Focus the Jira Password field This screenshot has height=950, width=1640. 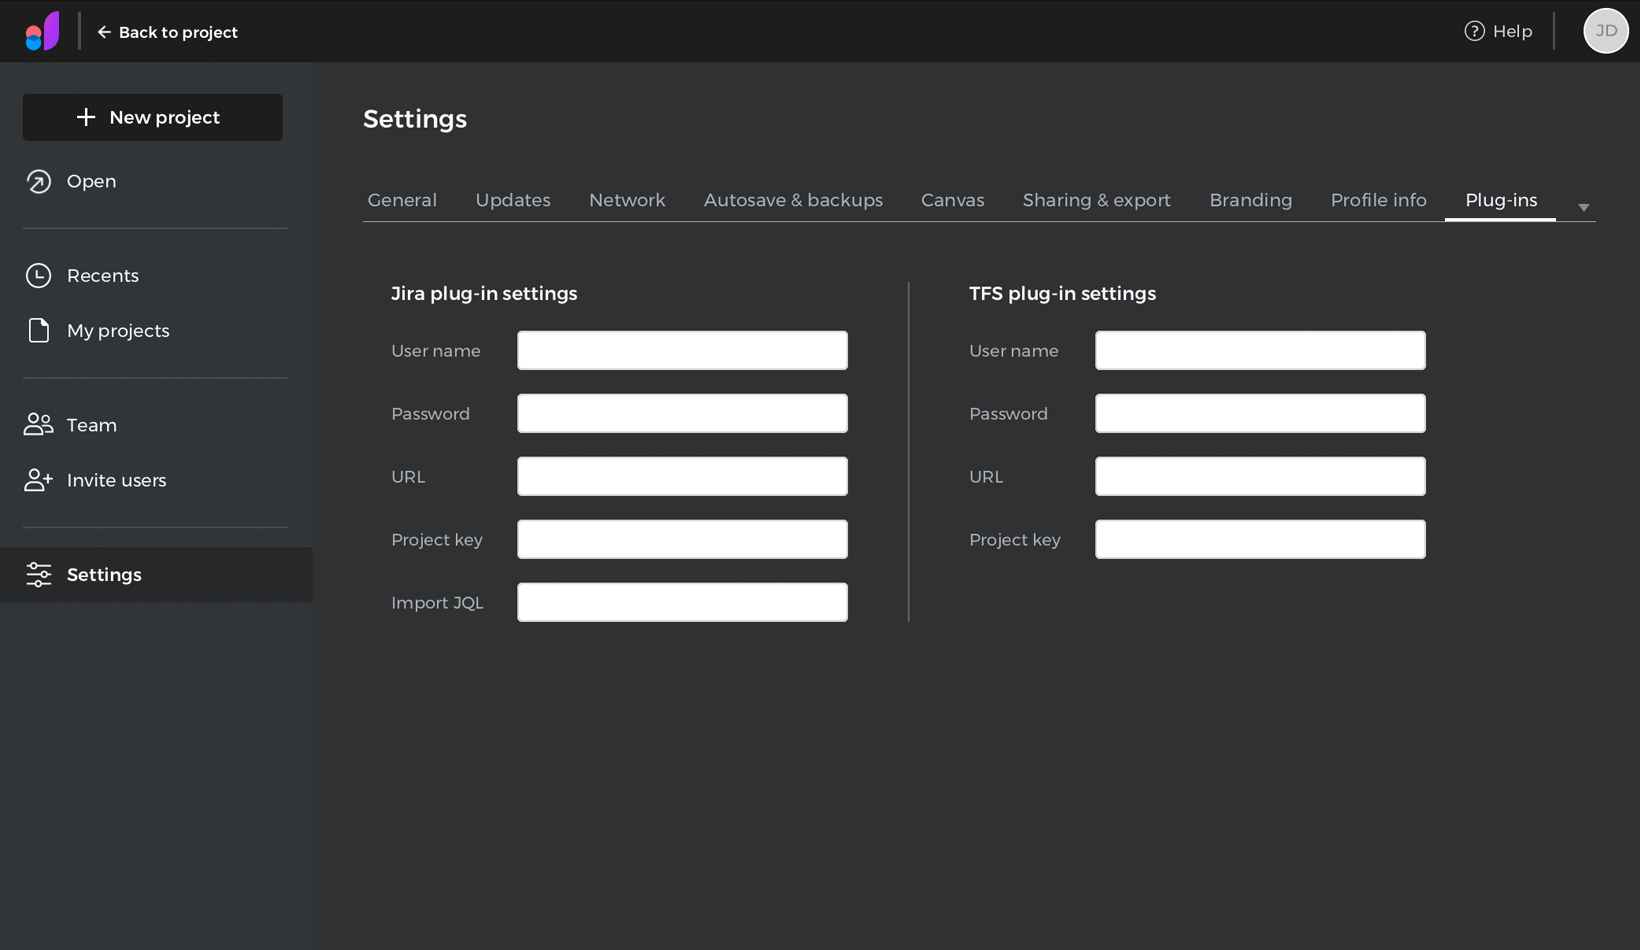point(682,413)
